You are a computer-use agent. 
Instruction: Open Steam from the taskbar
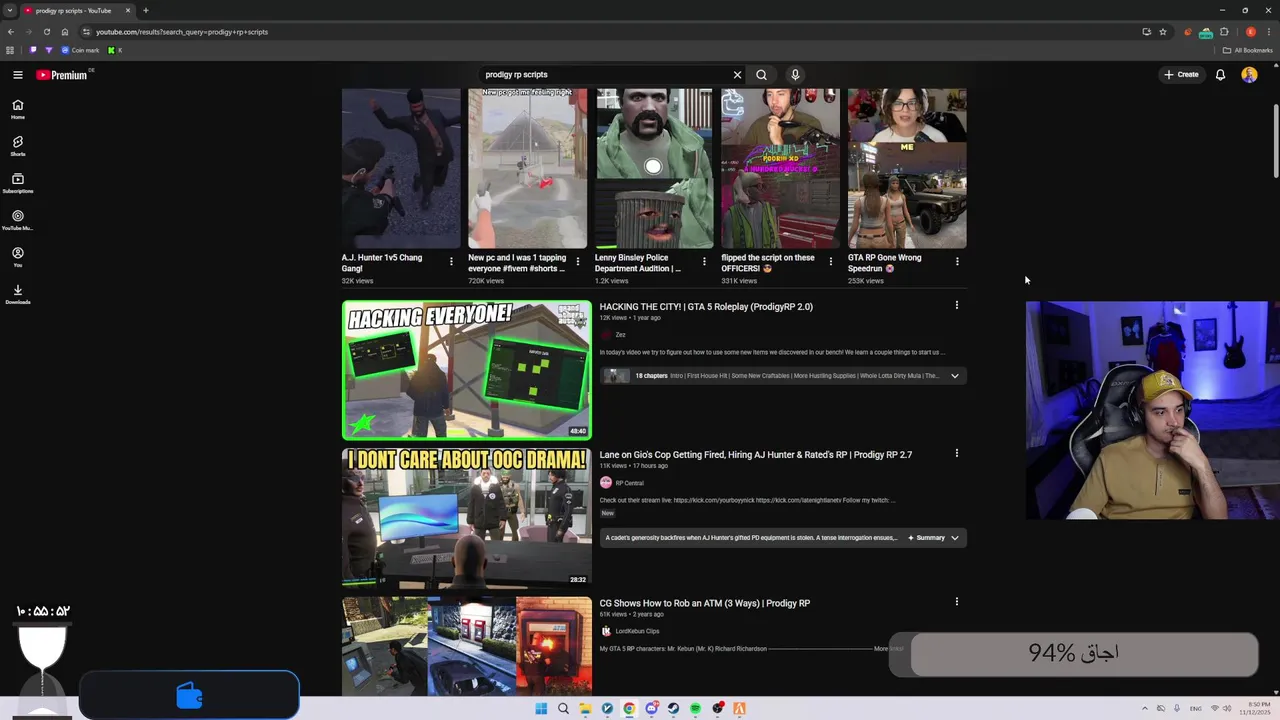[673, 709]
